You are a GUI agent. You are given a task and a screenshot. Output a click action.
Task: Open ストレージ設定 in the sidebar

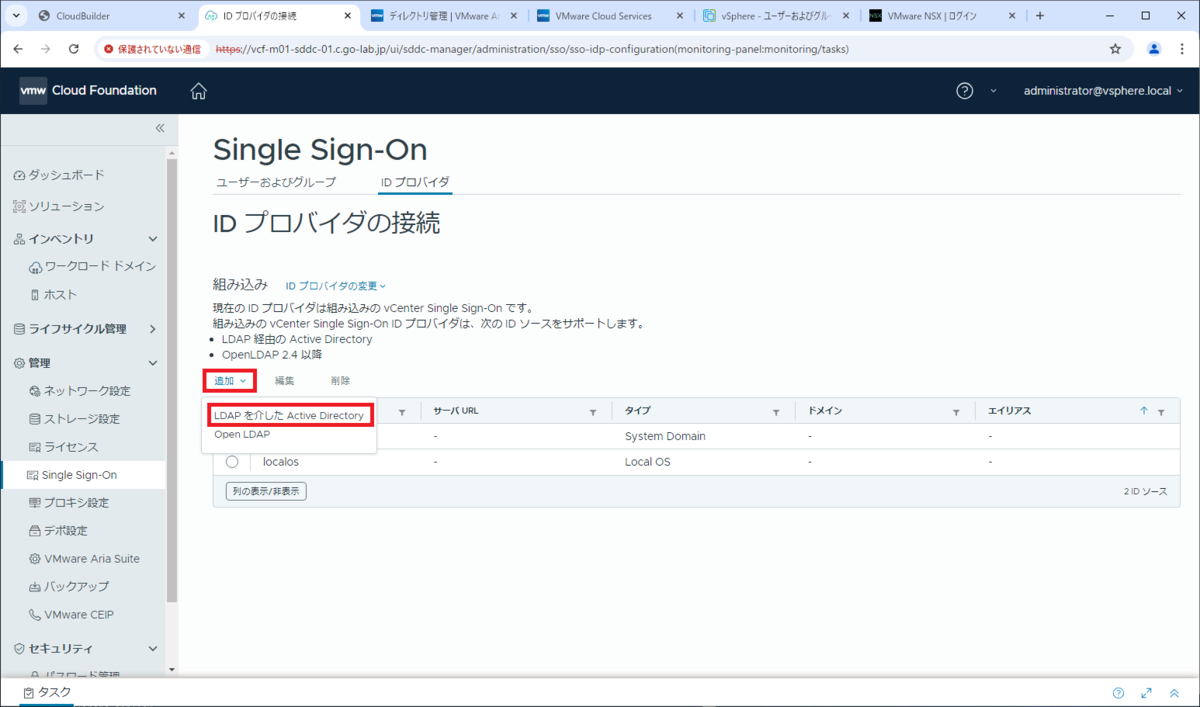75,419
